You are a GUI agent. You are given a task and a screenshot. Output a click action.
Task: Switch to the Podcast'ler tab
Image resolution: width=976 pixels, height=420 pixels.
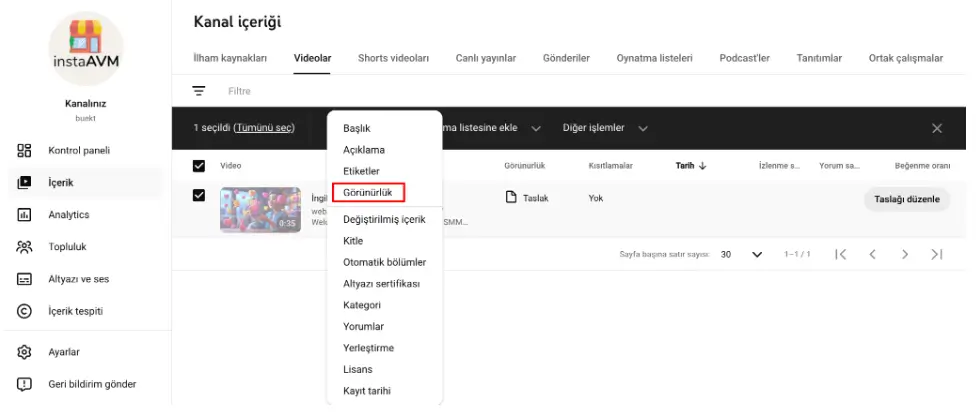[744, 58]
